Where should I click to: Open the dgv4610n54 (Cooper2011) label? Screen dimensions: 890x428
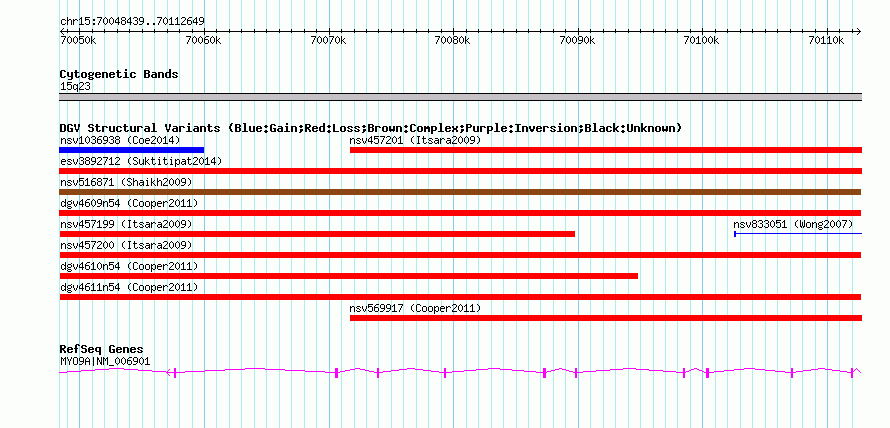pos(129,266)
